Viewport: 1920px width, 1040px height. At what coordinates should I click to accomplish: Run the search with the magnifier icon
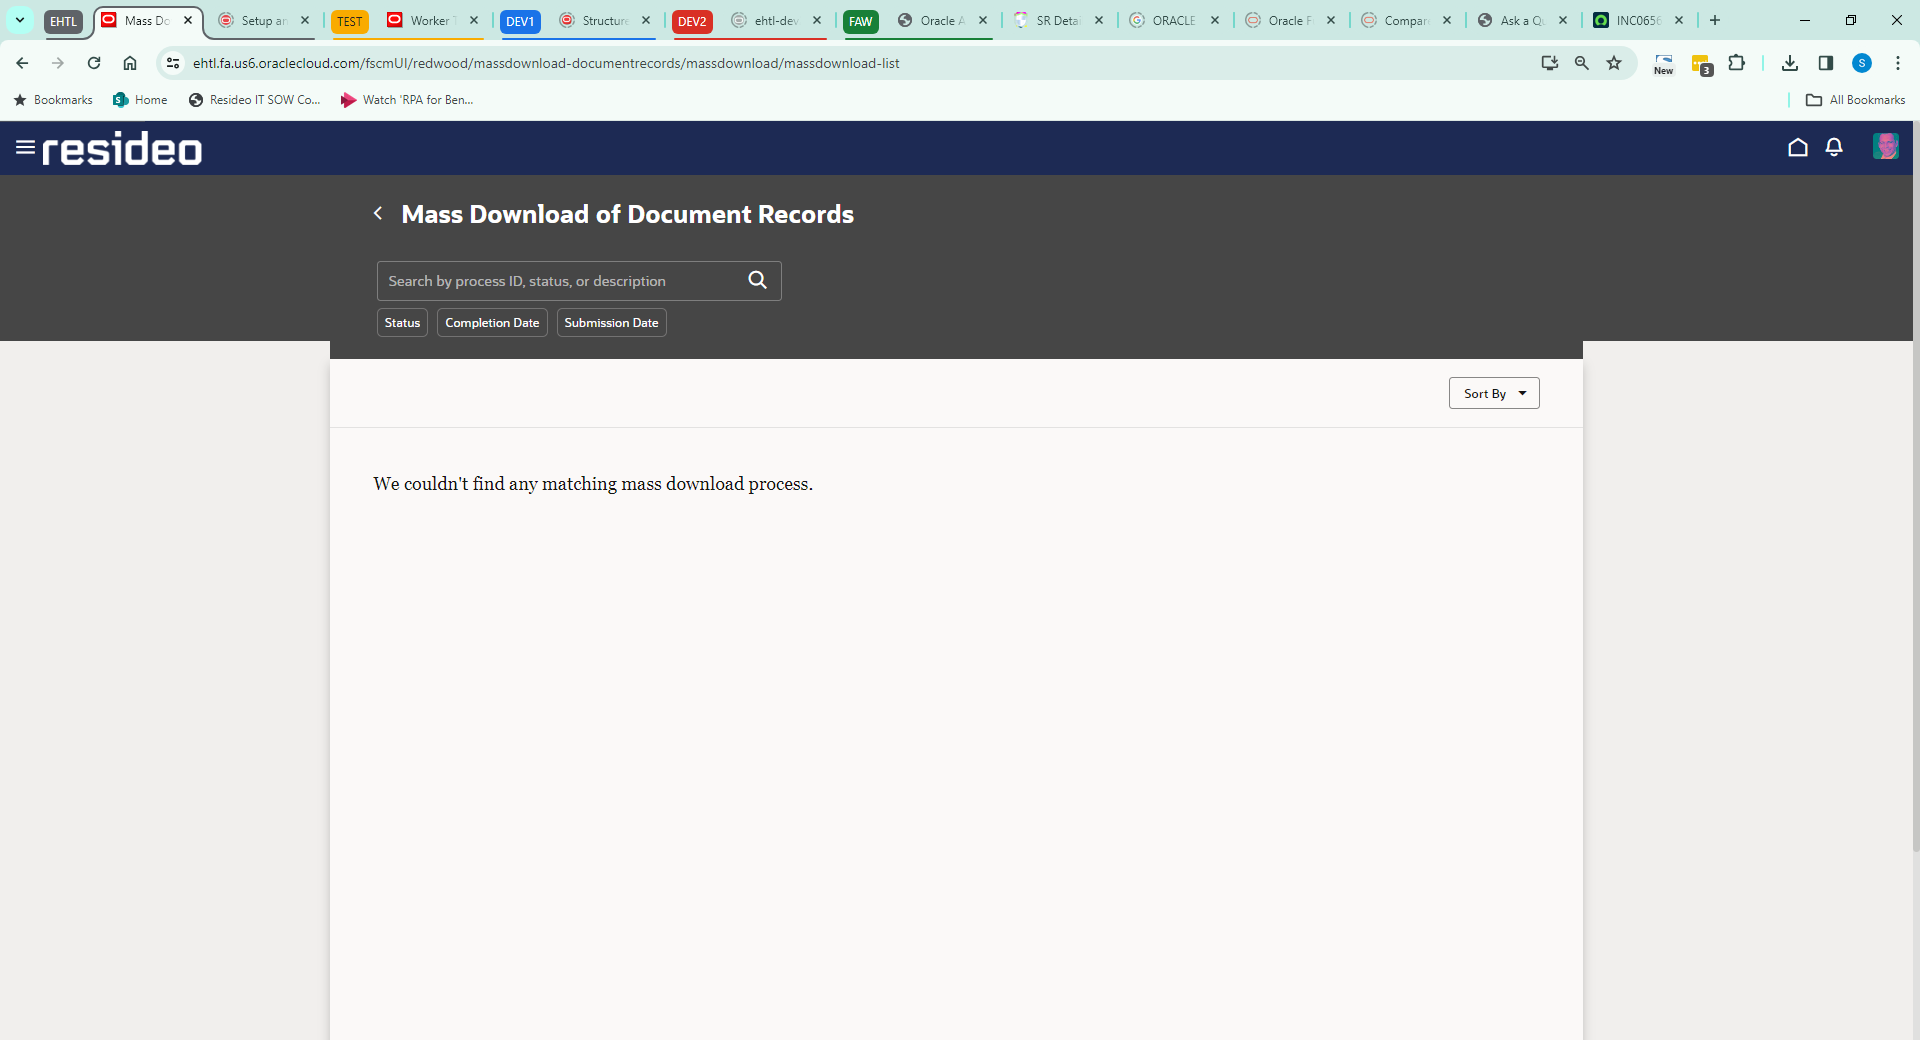pyautogui.click(x=757, y=280)
